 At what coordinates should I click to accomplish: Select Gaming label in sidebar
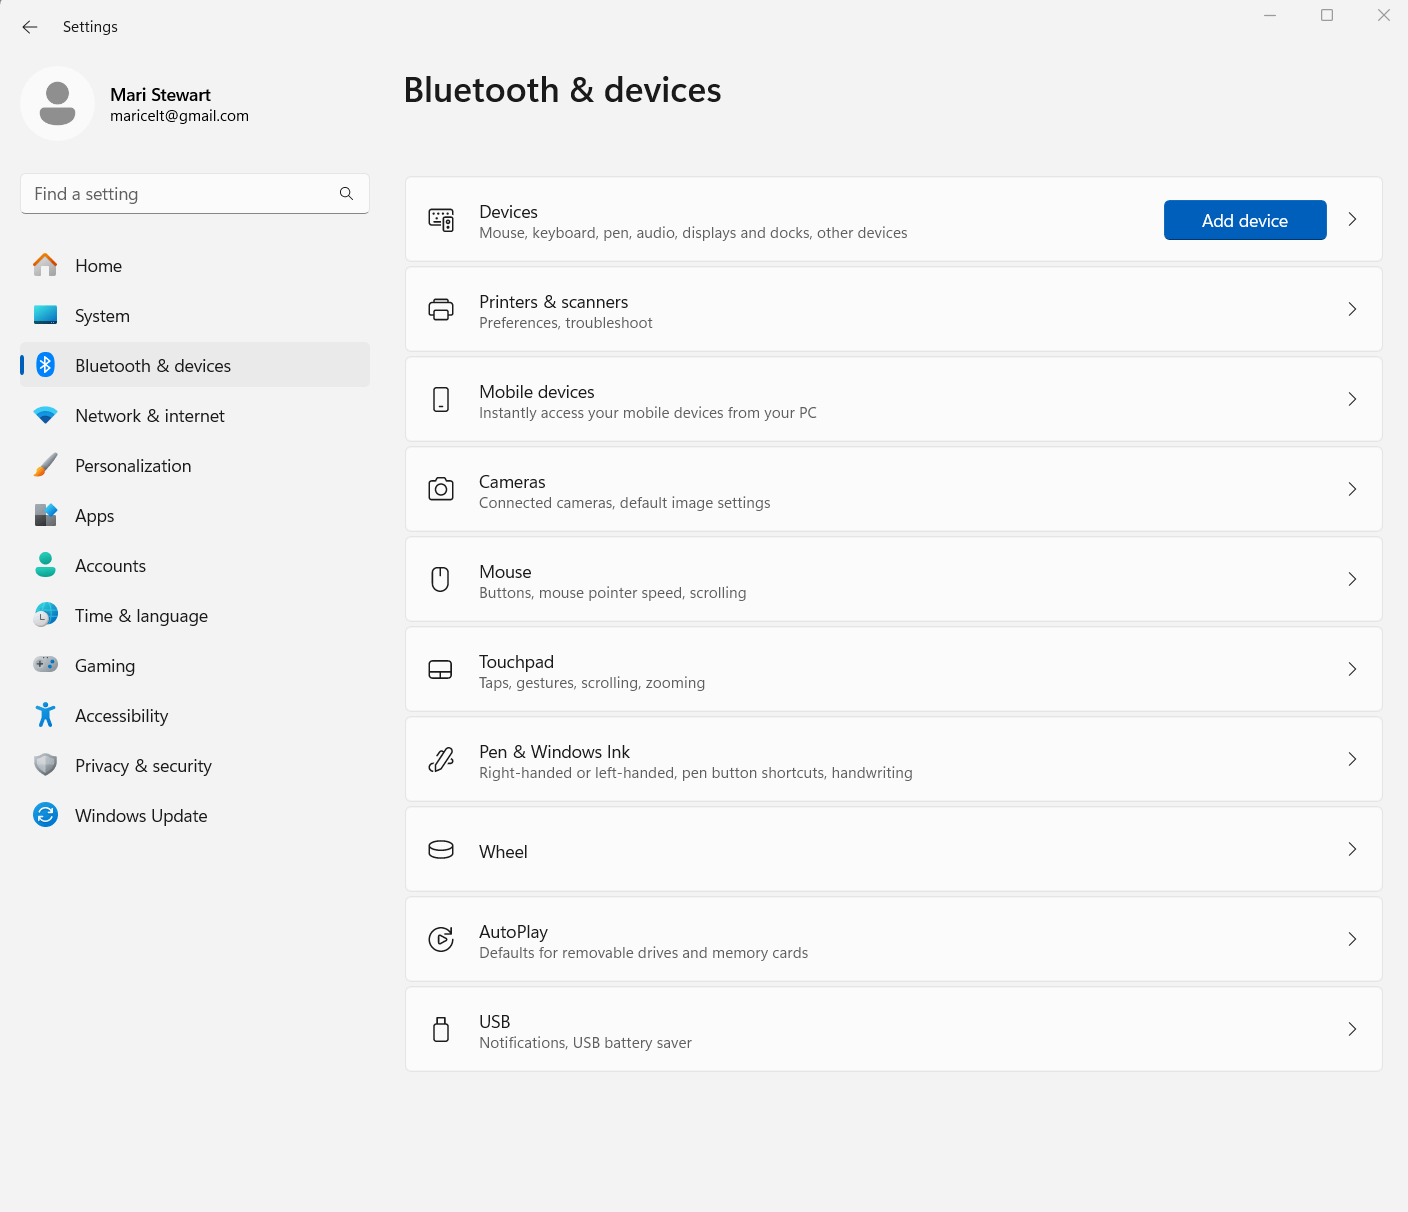pyautogui.click(x=105, y=666)
